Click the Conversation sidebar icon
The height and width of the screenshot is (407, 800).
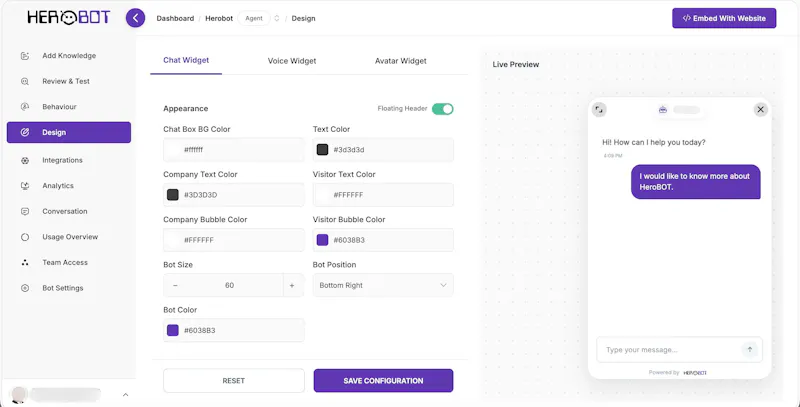coord(24,211)
